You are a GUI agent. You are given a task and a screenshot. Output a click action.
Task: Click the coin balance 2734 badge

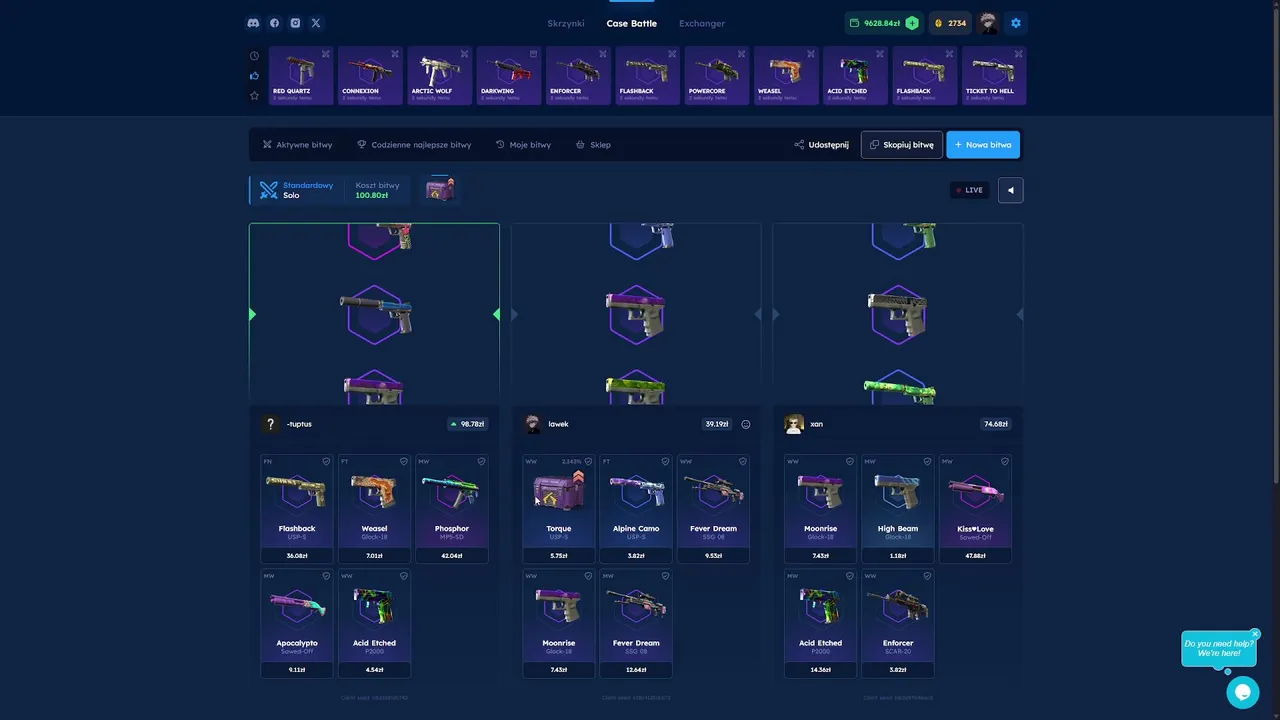pyautogui.click(x=950, y=23)
